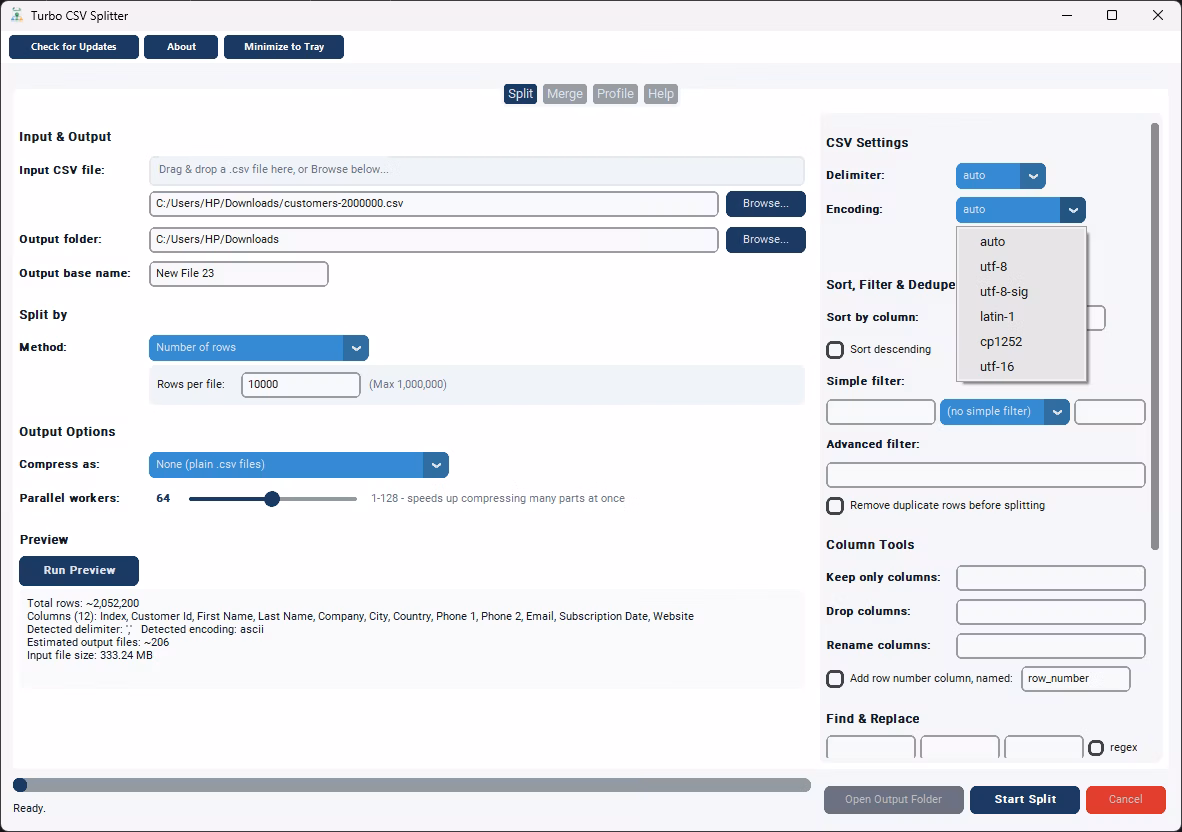Click the output folder path field

[433, 240]
